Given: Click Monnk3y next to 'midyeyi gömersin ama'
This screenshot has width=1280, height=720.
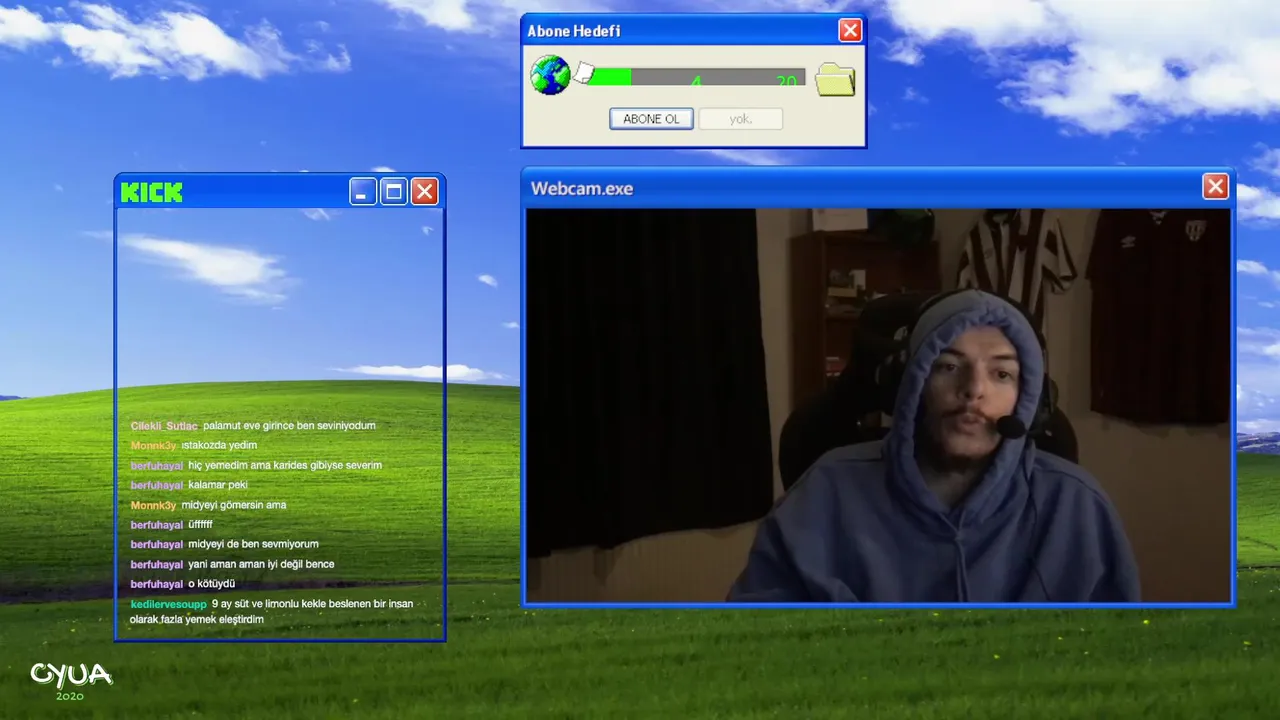Looking at the screenshot, I should (153, 505).
